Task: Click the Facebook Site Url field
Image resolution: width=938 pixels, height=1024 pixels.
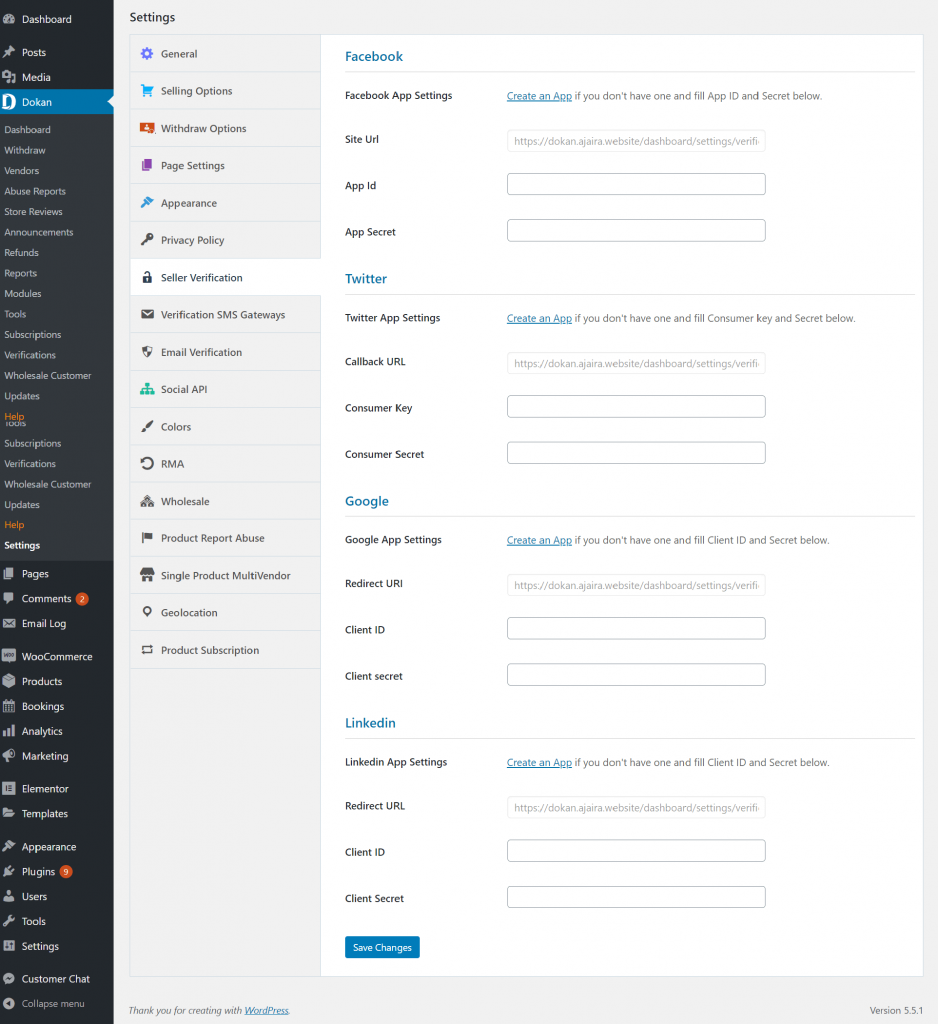Action: (636, 141)
